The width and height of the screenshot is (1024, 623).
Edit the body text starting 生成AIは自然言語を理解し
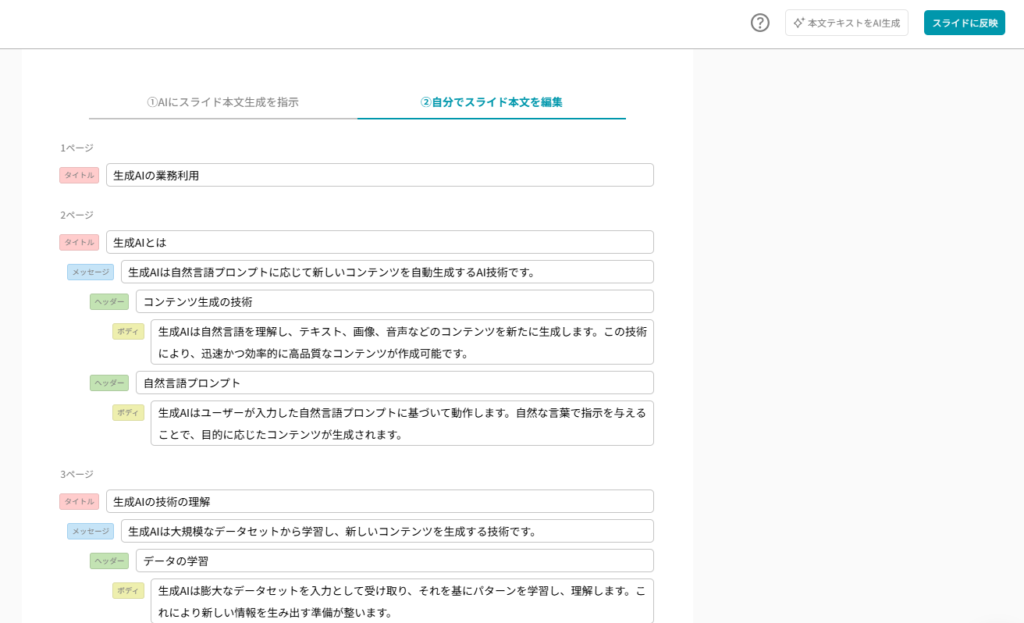coord(401,342)
